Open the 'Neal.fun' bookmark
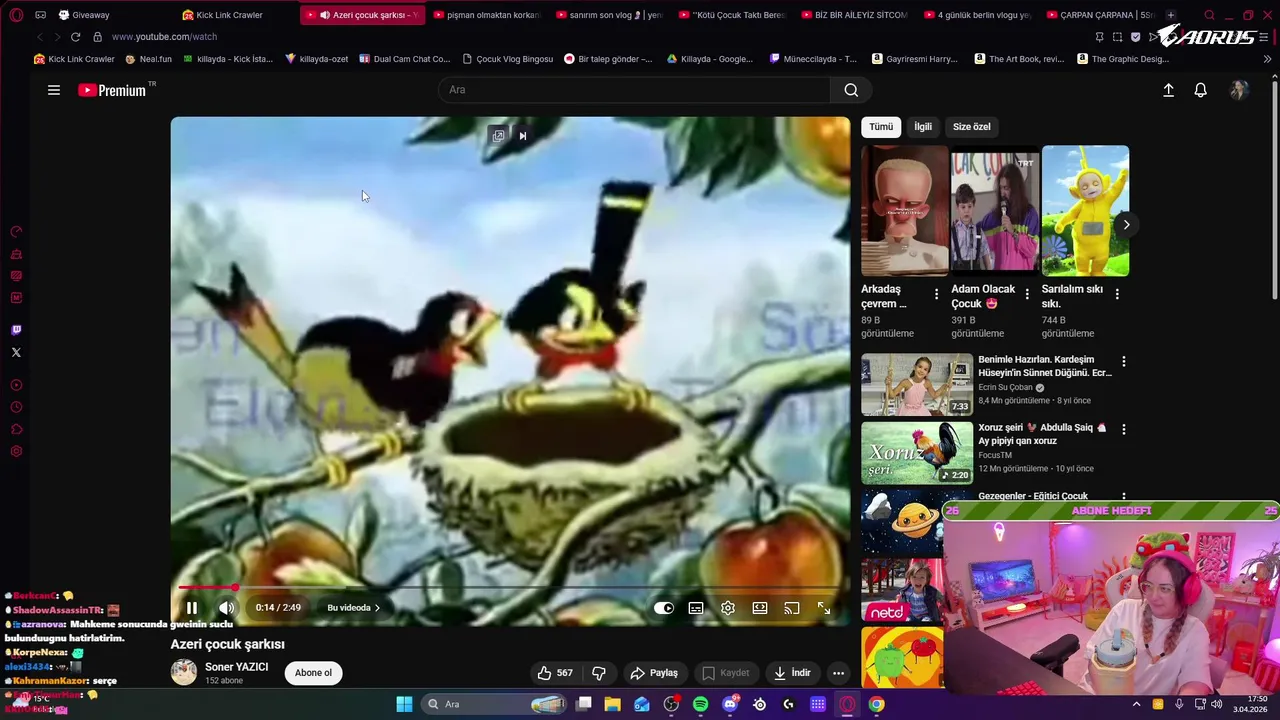 click(148, 59)
